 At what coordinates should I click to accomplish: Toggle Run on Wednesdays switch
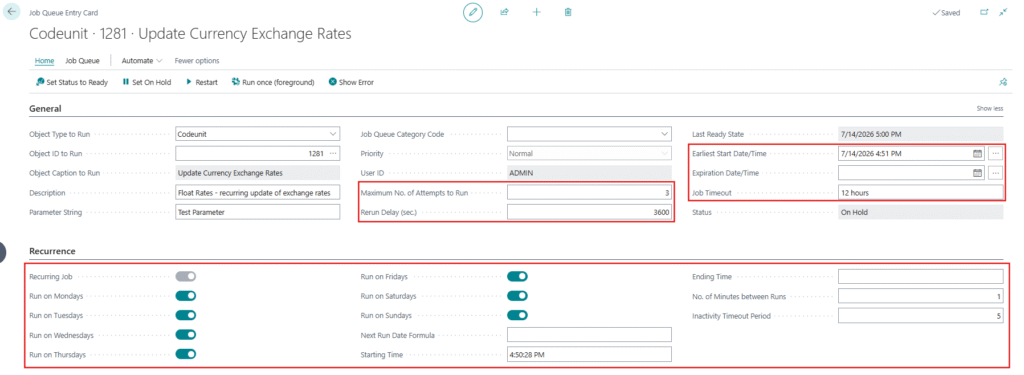click(185, 335)
